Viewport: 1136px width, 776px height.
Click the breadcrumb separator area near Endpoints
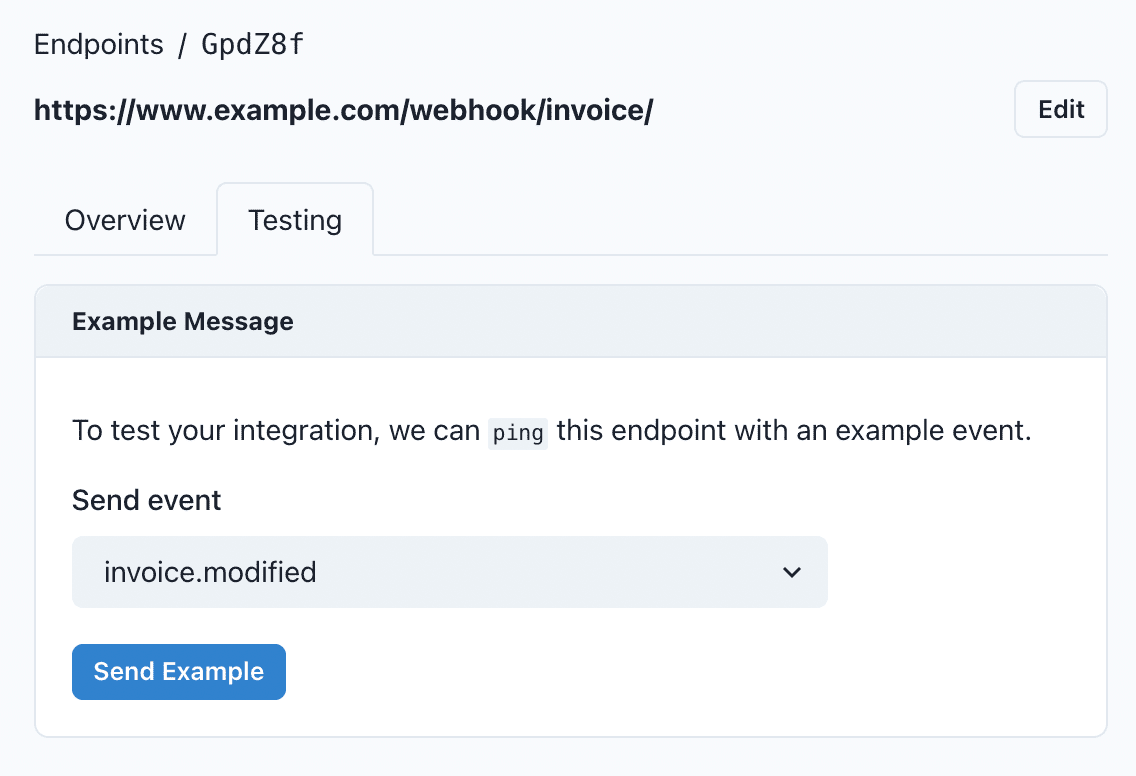tap(180, 44)
